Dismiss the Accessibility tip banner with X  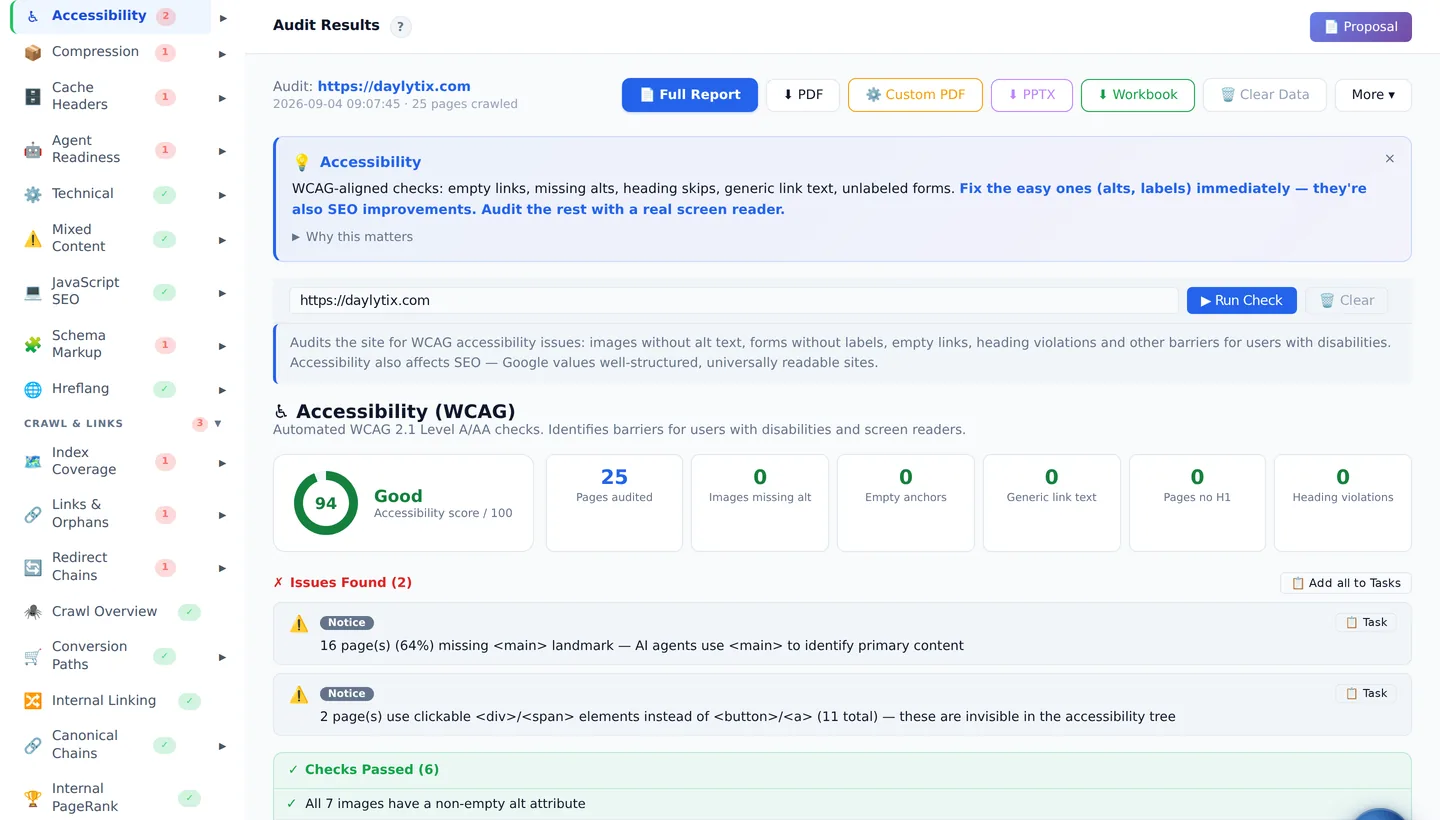click(1389, 159)
